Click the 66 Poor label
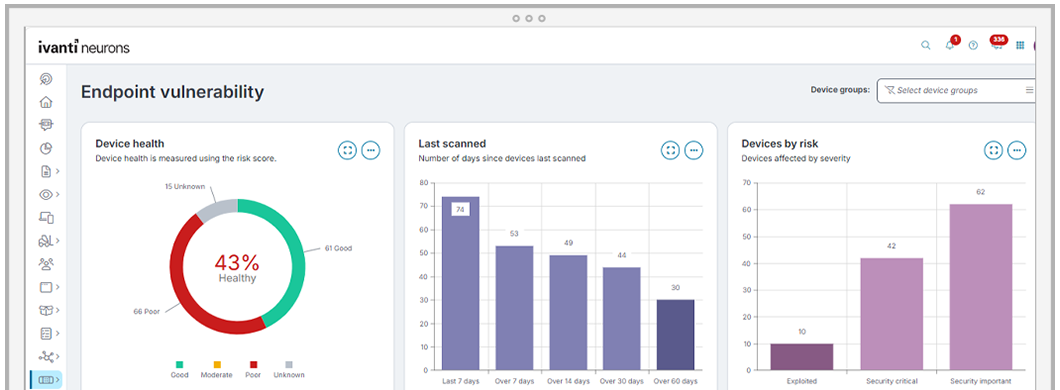 tap(146, 312)
